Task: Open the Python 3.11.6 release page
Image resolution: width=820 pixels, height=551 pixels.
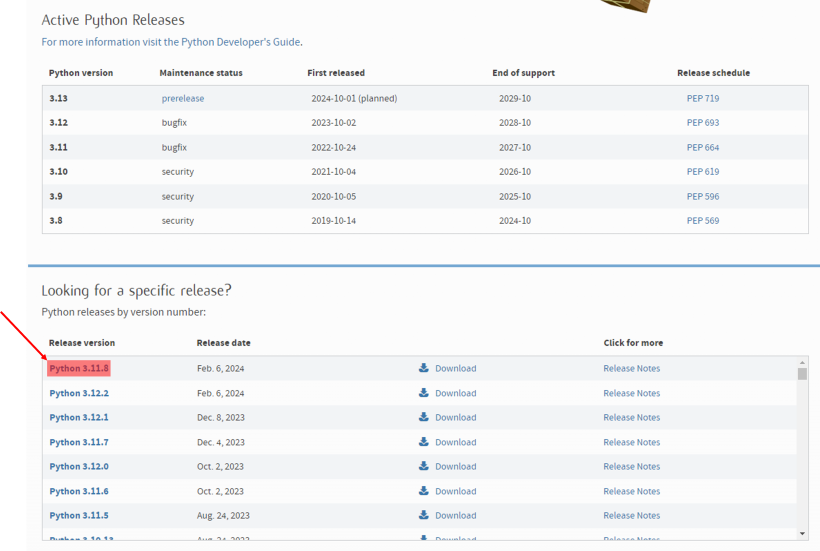Action: click(79, 491)
